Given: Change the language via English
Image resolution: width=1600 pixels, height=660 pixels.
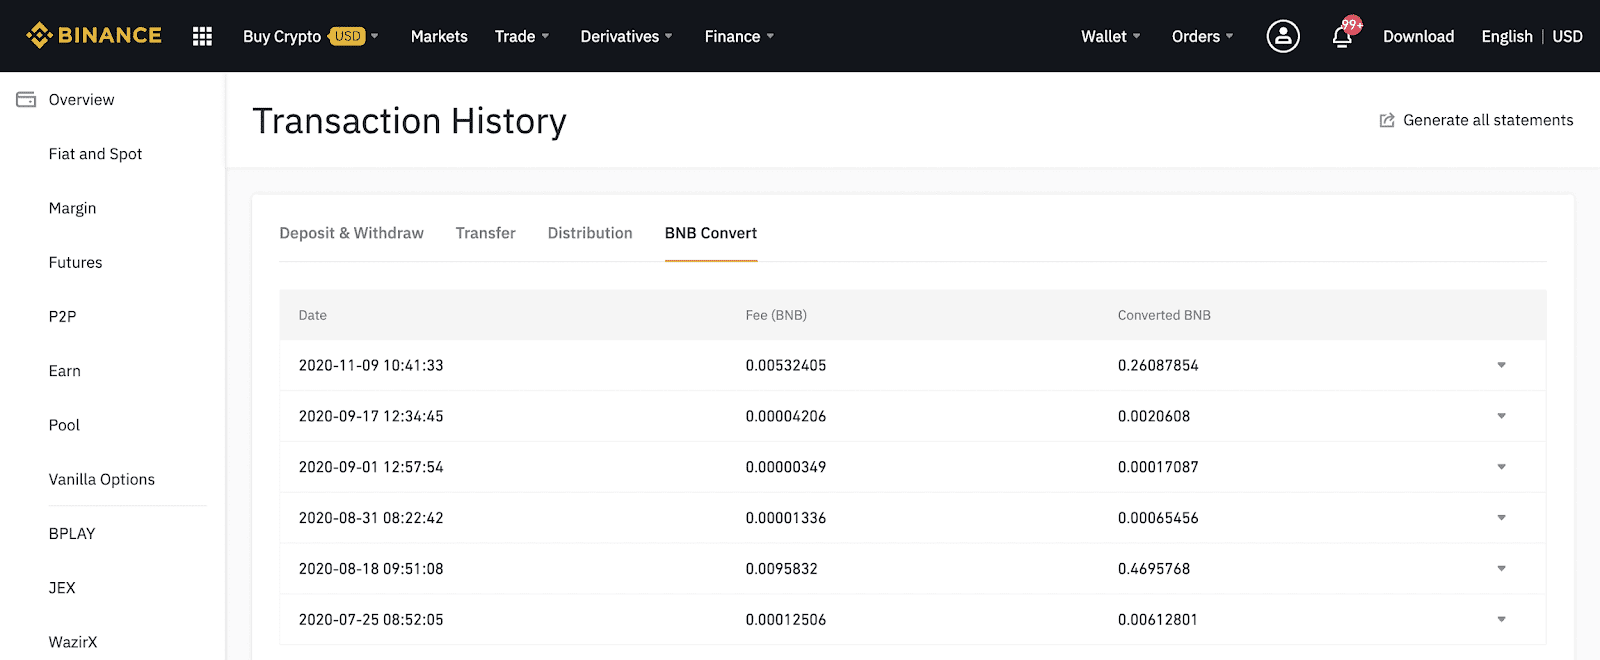Looking at the screenshot, I should [1507, 36].
